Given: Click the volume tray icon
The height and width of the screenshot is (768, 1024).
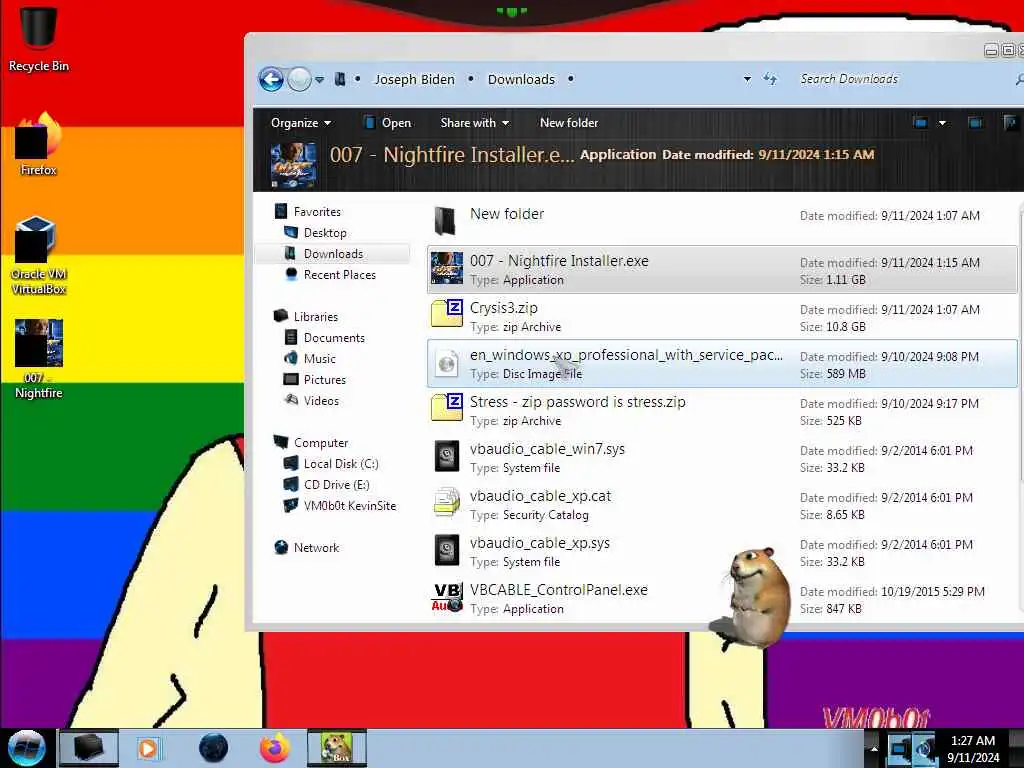Looking at the screenshot, I should 923,748.
